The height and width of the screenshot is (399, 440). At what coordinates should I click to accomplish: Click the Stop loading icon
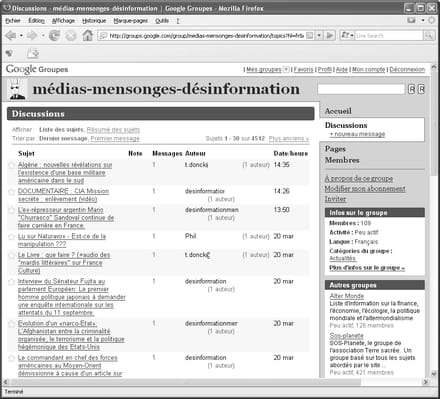(x=70, y=35)
